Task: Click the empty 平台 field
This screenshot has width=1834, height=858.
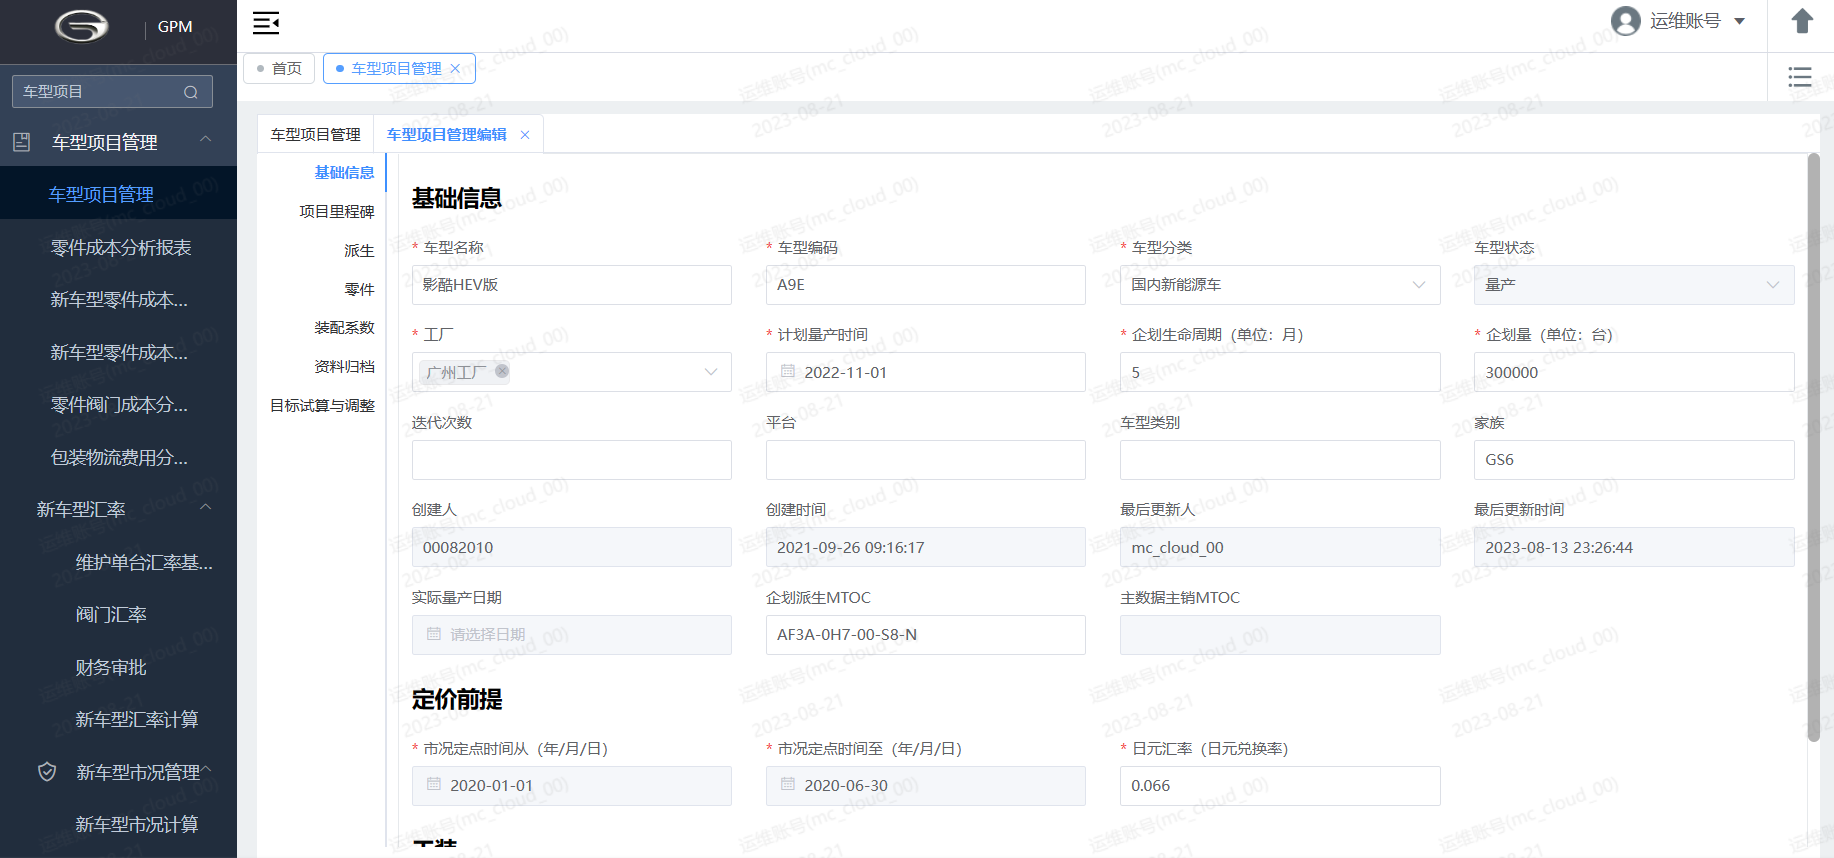Action: click(x=926, y=460)
